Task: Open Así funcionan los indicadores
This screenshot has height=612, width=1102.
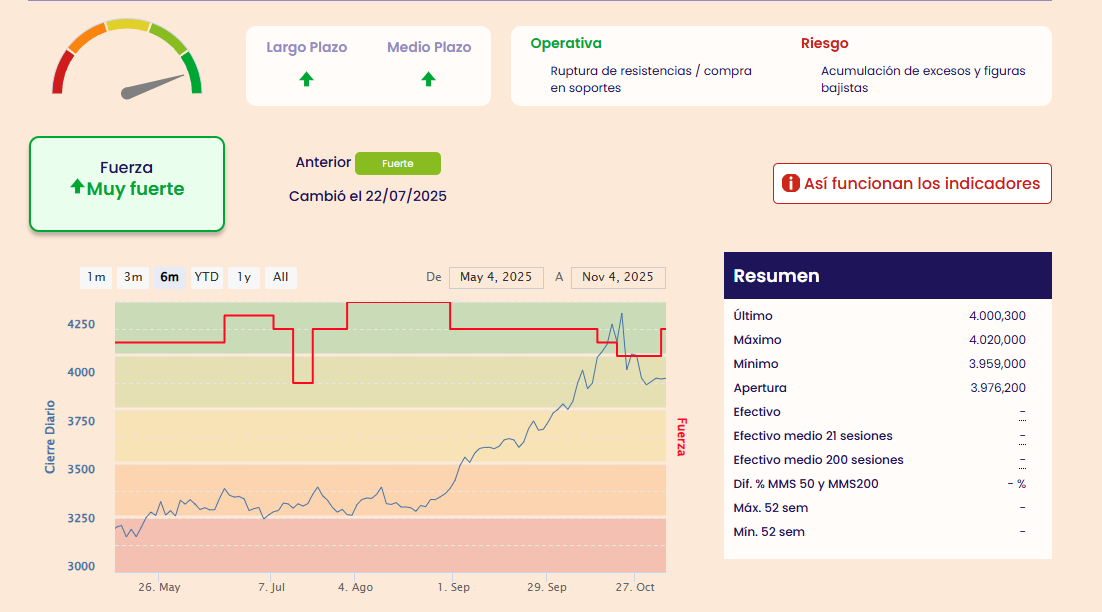Action: [911, 184]
